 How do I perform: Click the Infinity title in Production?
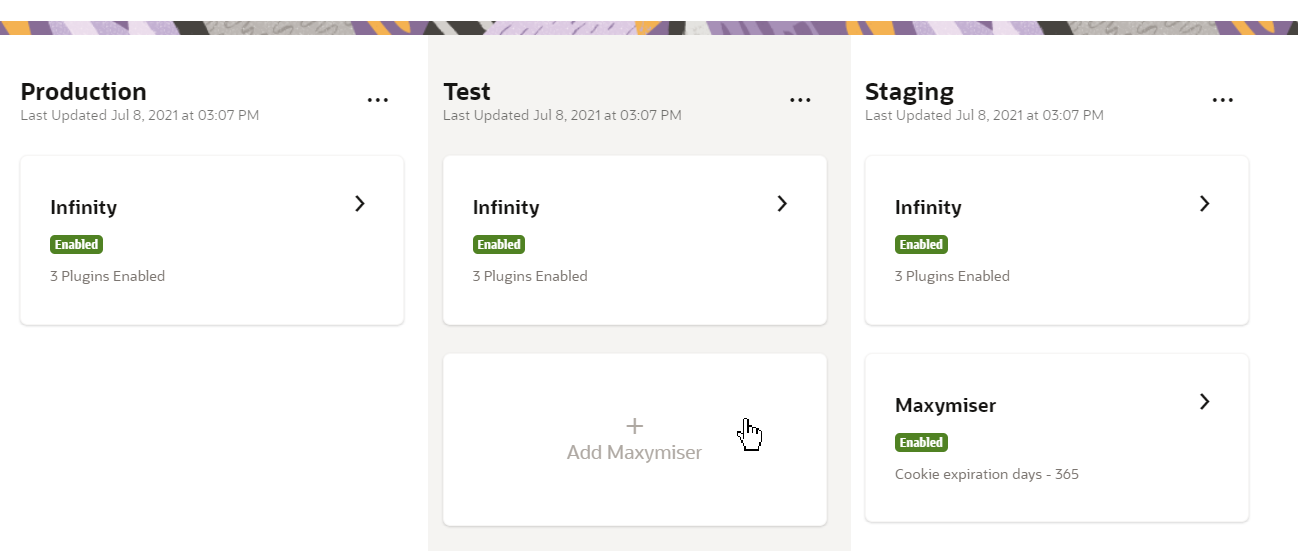click(84, 208)
